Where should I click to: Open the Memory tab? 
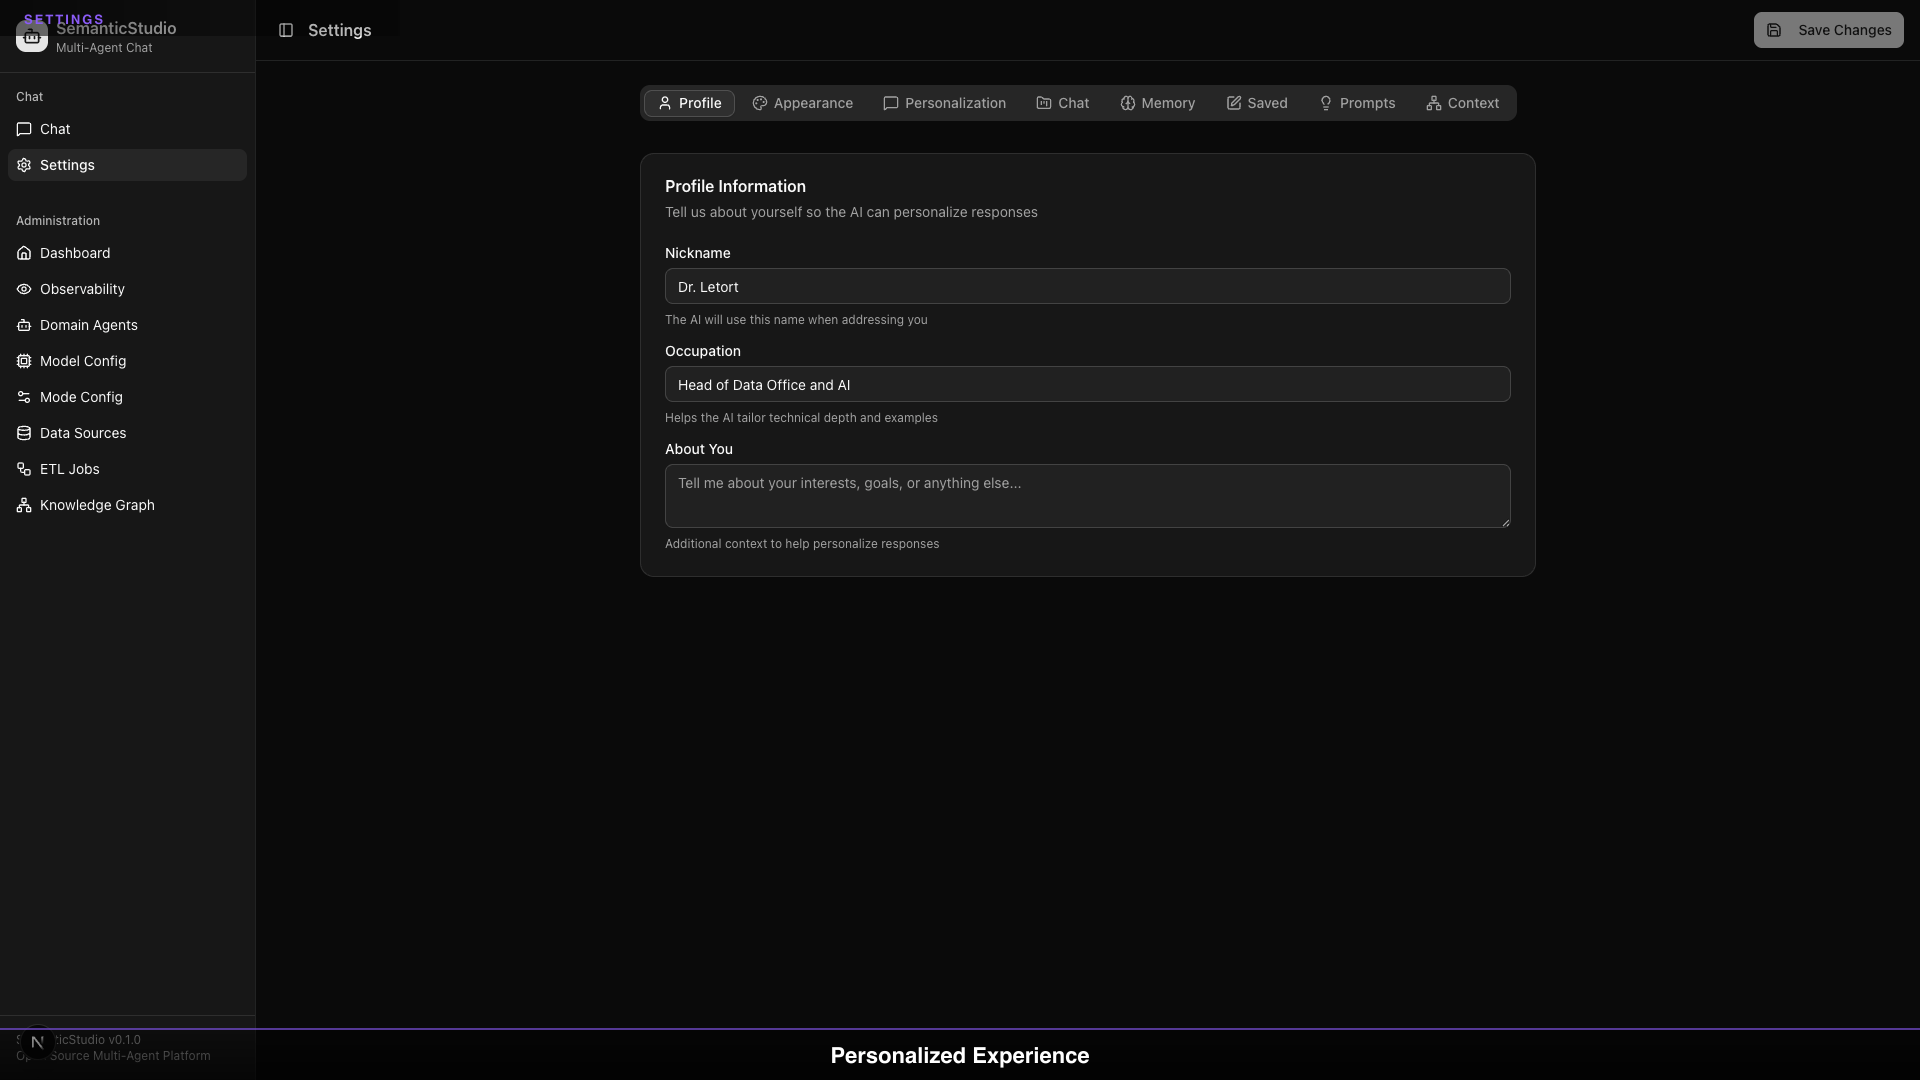tap(1157, 103)
